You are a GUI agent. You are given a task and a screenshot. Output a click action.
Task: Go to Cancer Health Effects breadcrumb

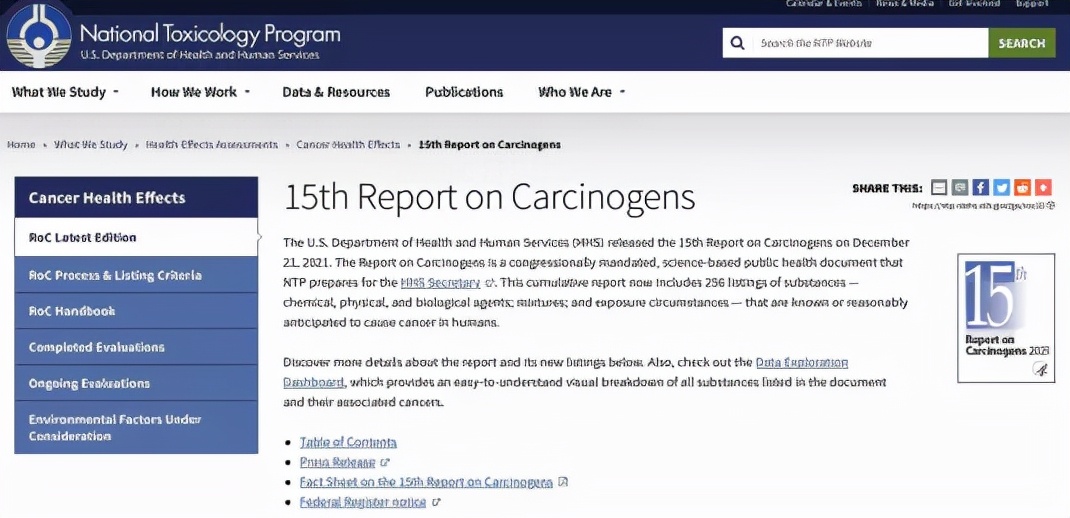tap(348, 145)
